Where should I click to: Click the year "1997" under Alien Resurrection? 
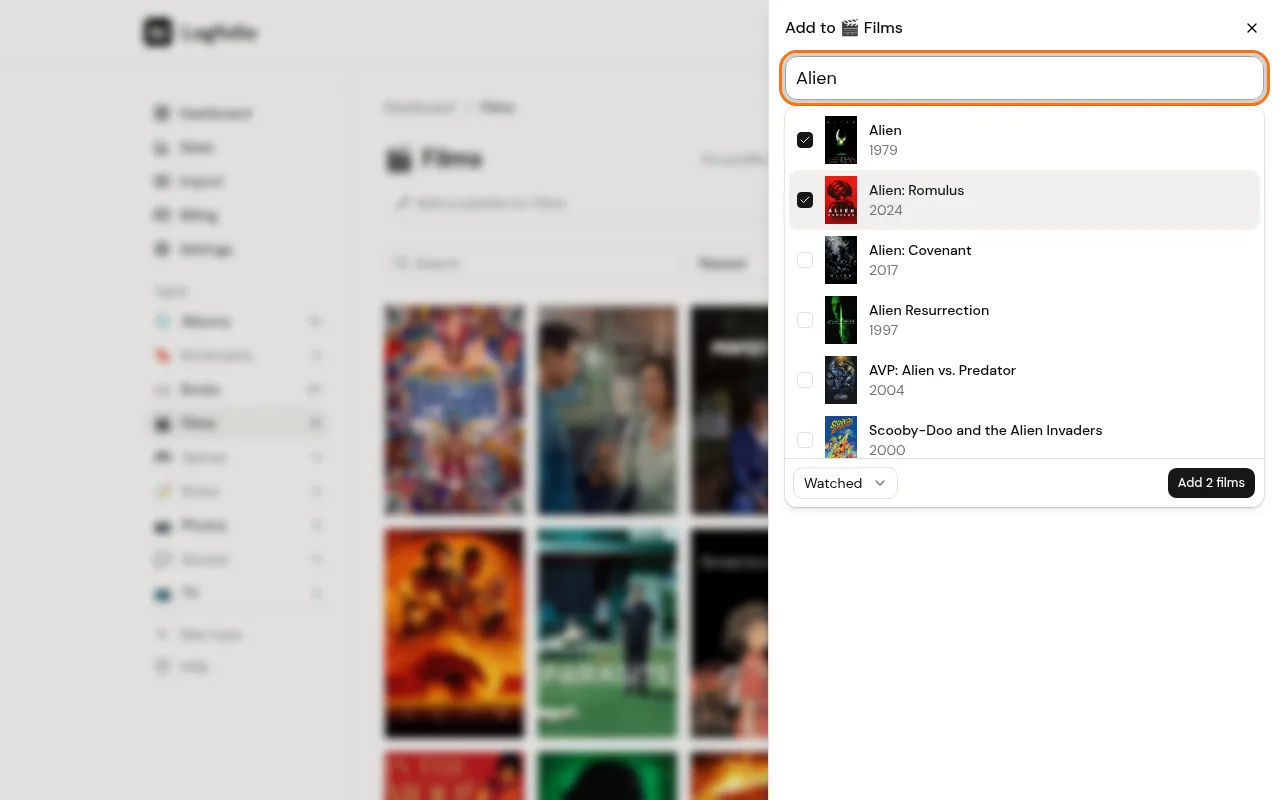coord(883,330)
